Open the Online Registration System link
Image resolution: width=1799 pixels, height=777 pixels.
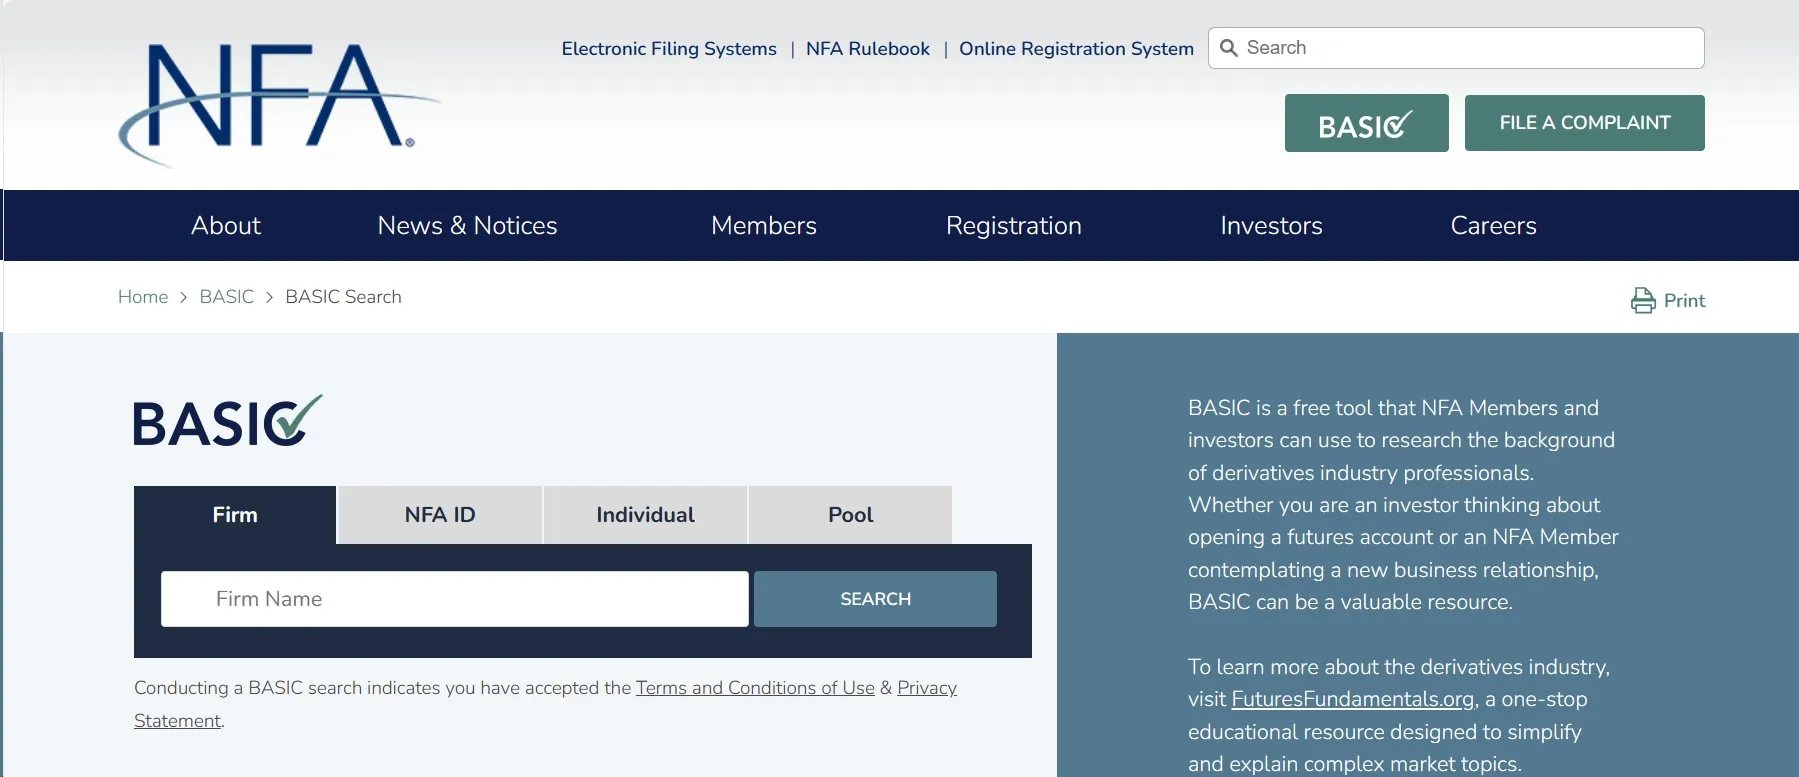[x=1076, y=49]
